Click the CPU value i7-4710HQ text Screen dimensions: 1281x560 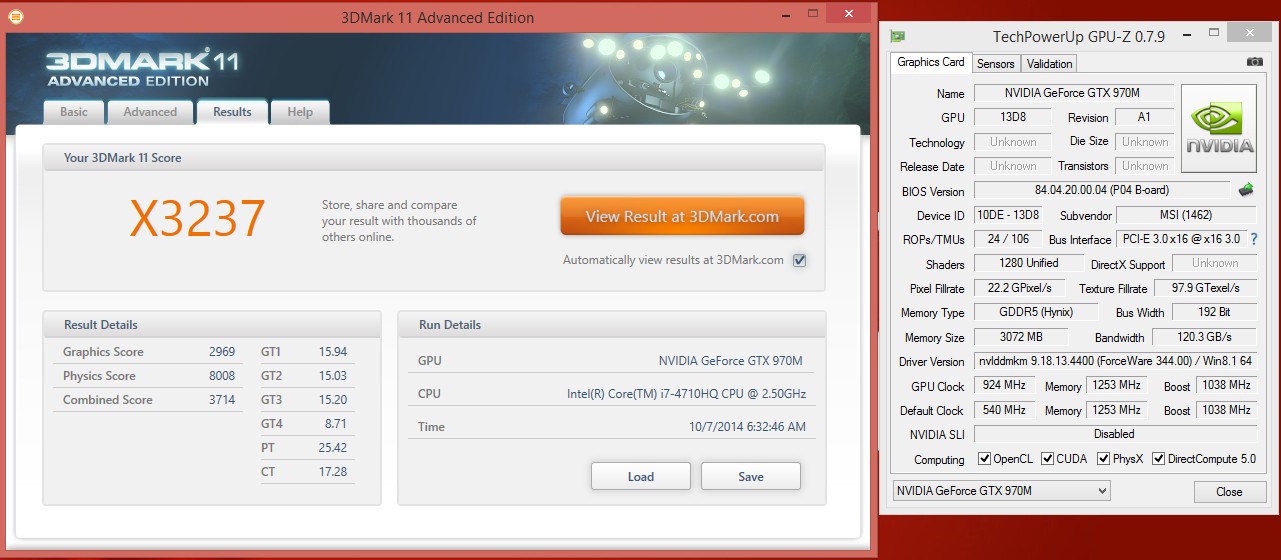[x=686, y=394]
